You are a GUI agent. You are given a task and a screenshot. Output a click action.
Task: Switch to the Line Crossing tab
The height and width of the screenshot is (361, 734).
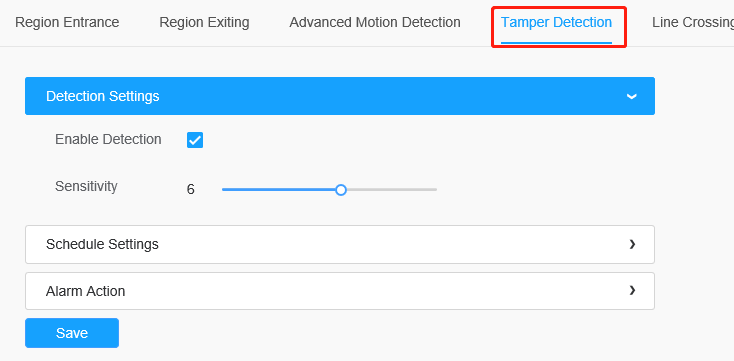693,22
